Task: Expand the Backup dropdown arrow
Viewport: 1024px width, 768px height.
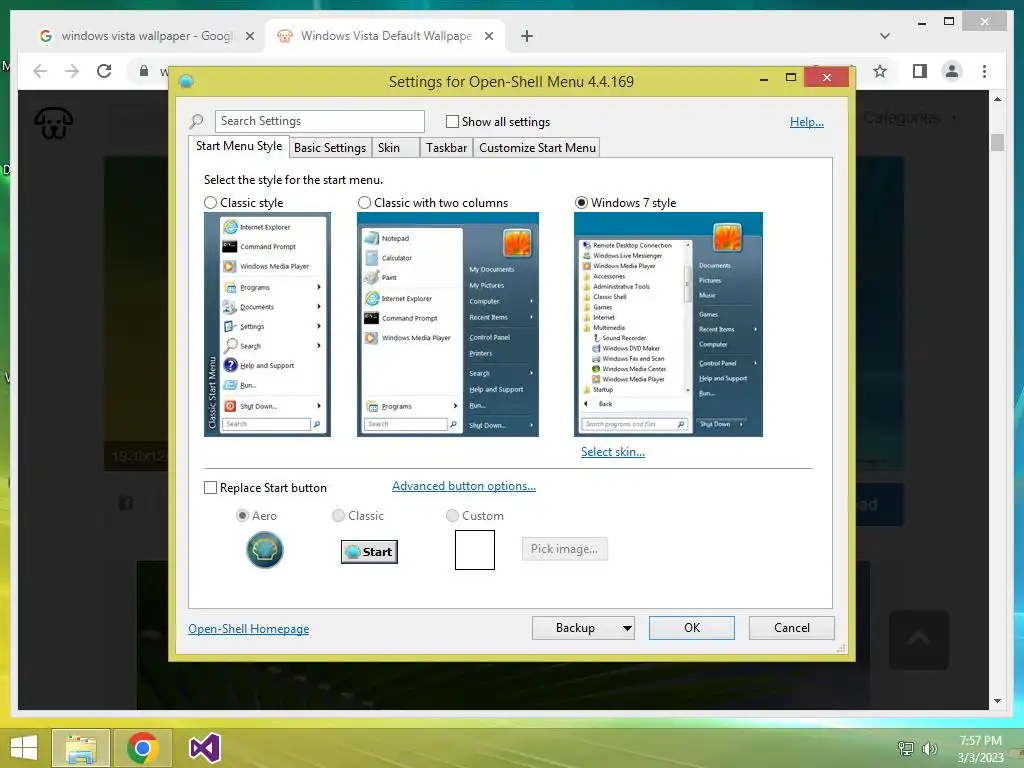Action: tap(626, 628)
